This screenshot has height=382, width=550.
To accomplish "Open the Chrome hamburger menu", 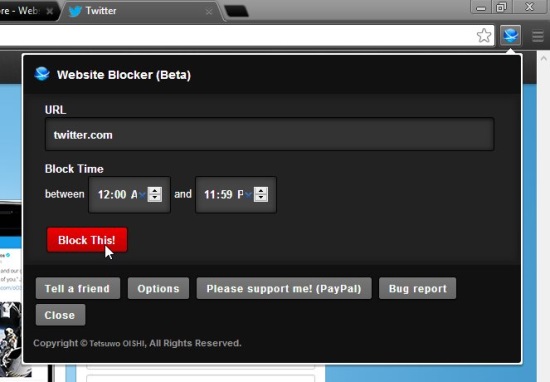I will (538, 35).
